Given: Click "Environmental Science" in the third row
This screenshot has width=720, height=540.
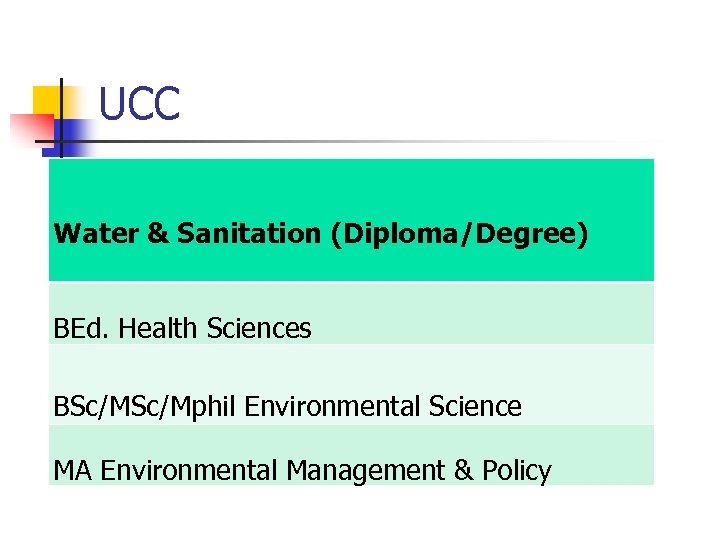Looking at the screenshot, I should [383, 407].
